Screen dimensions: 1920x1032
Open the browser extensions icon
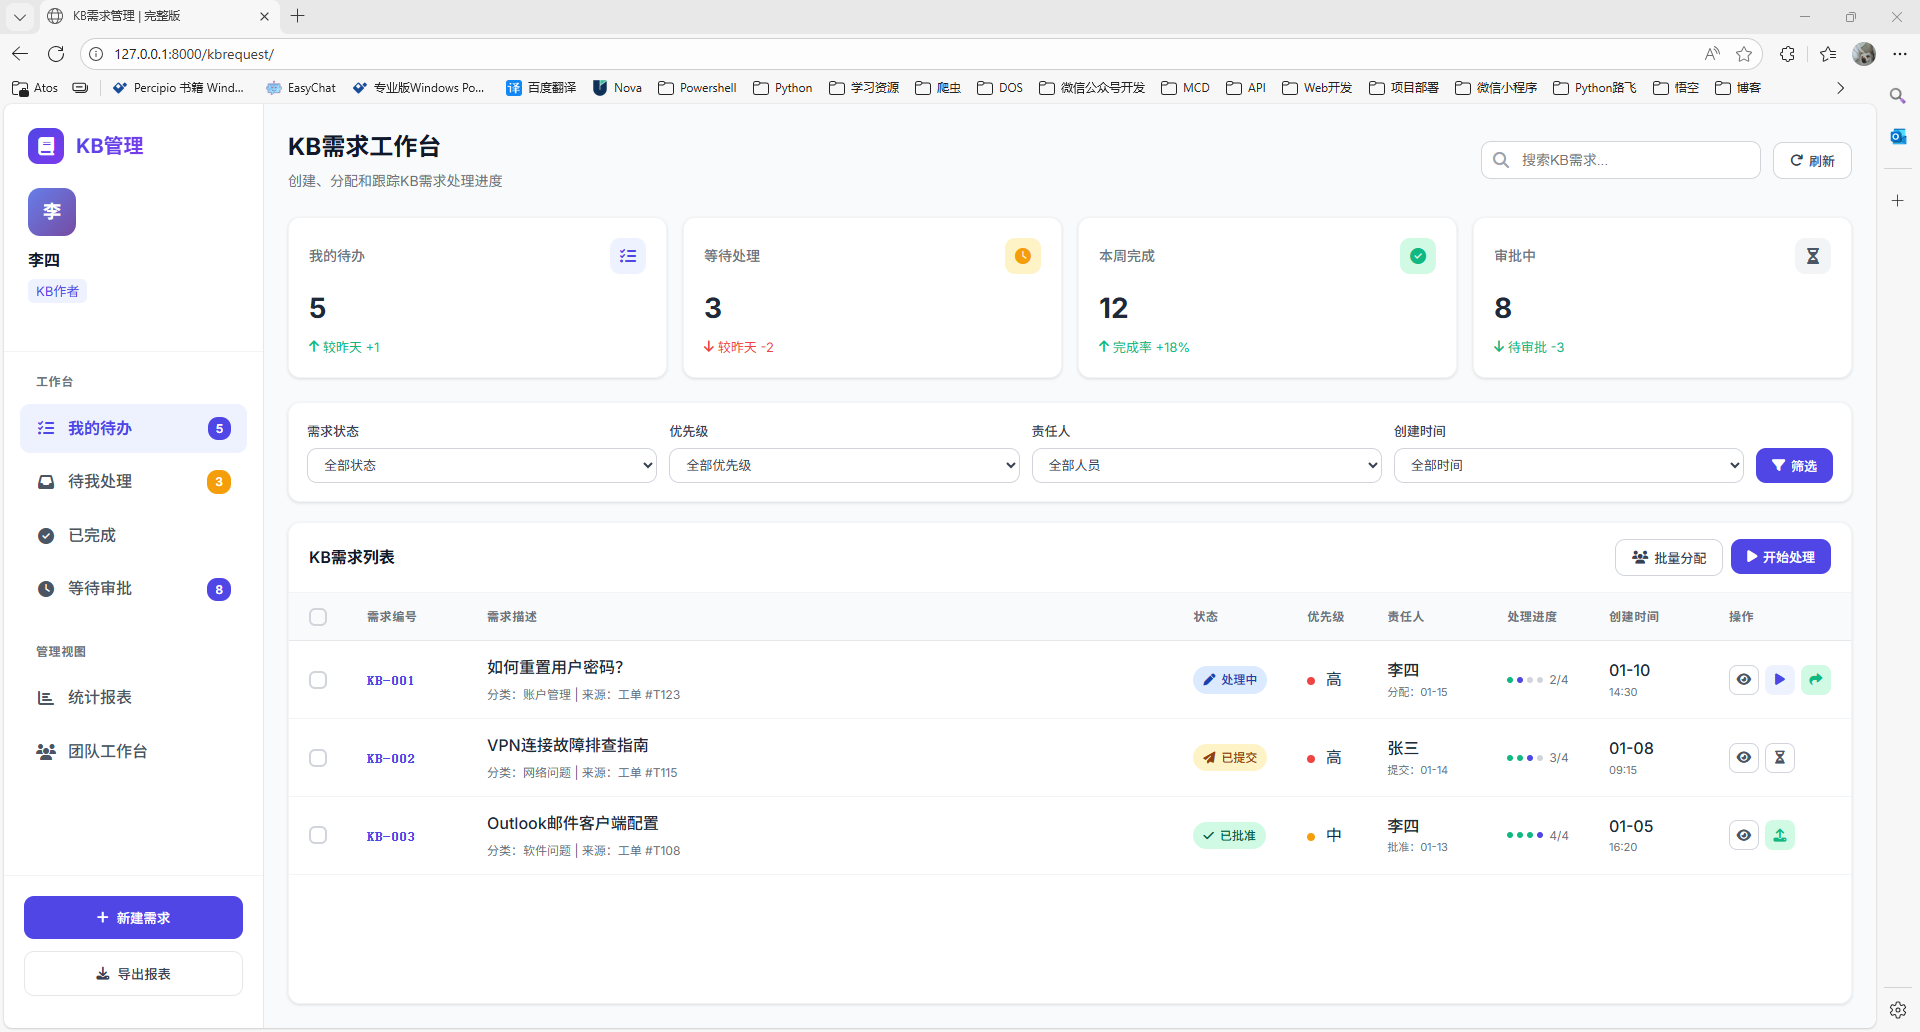1787,54
